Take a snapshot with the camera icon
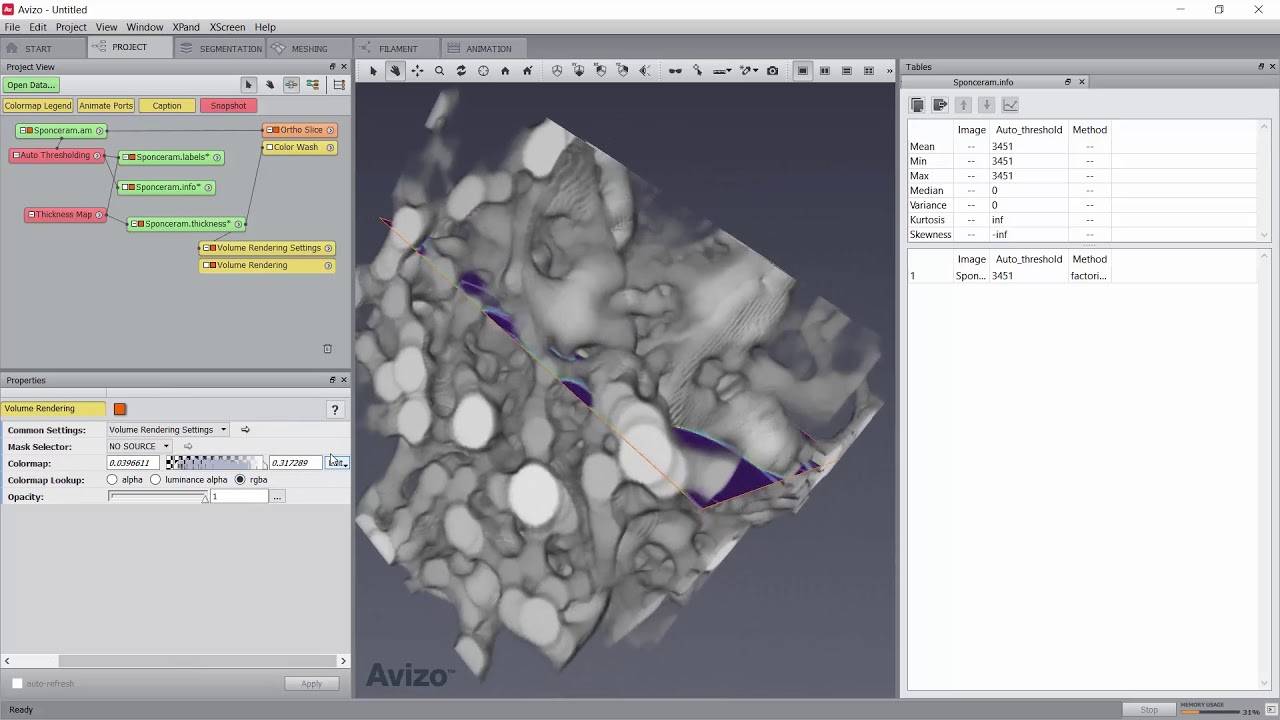The height and width of the screenshot is (720, 1280). (772, 71)
